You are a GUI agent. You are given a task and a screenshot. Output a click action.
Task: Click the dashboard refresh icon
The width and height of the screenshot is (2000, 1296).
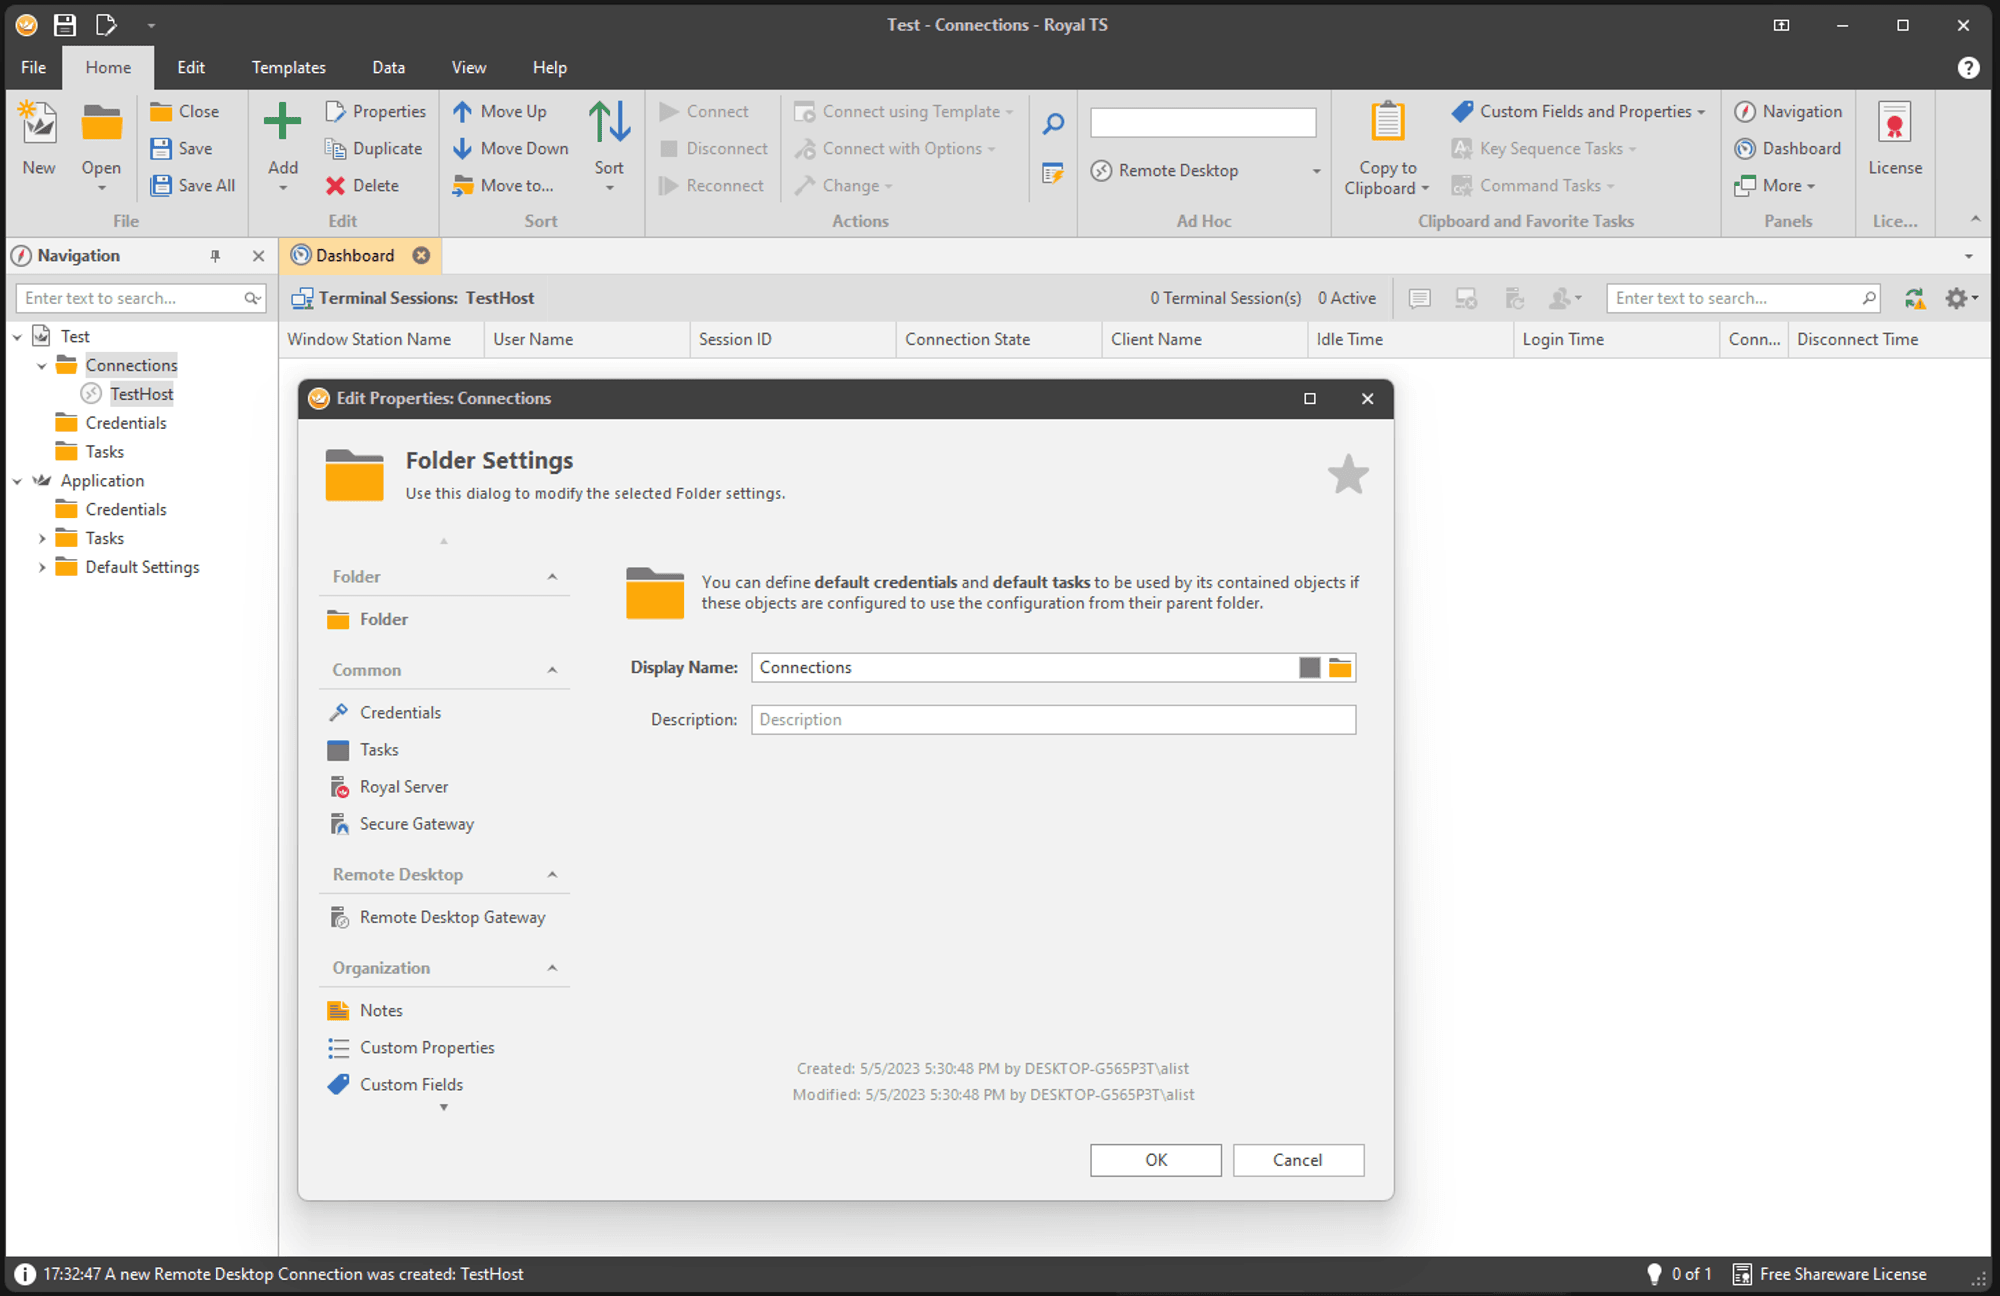(1914, 298)
